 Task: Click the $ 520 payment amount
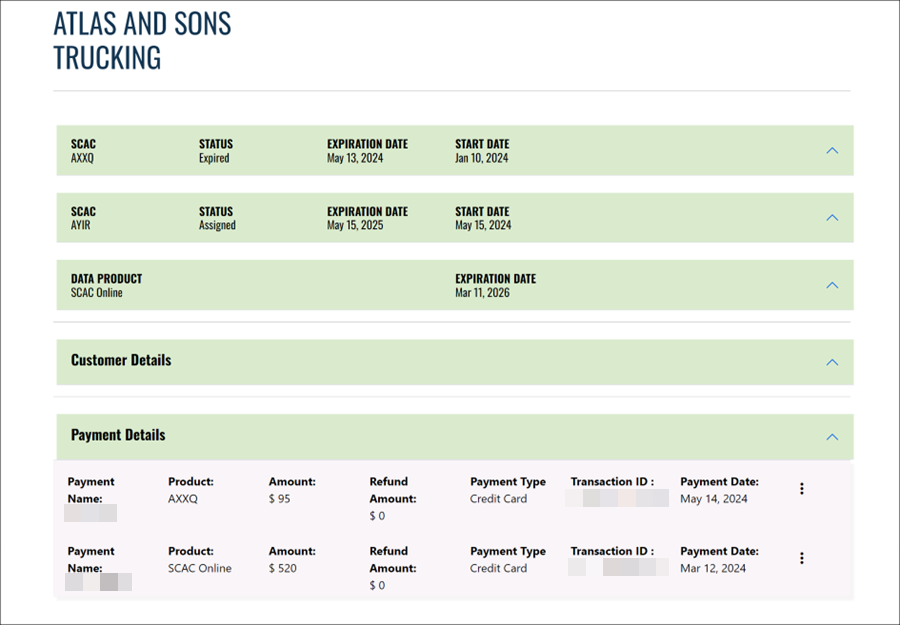click(x=283, y=568)
